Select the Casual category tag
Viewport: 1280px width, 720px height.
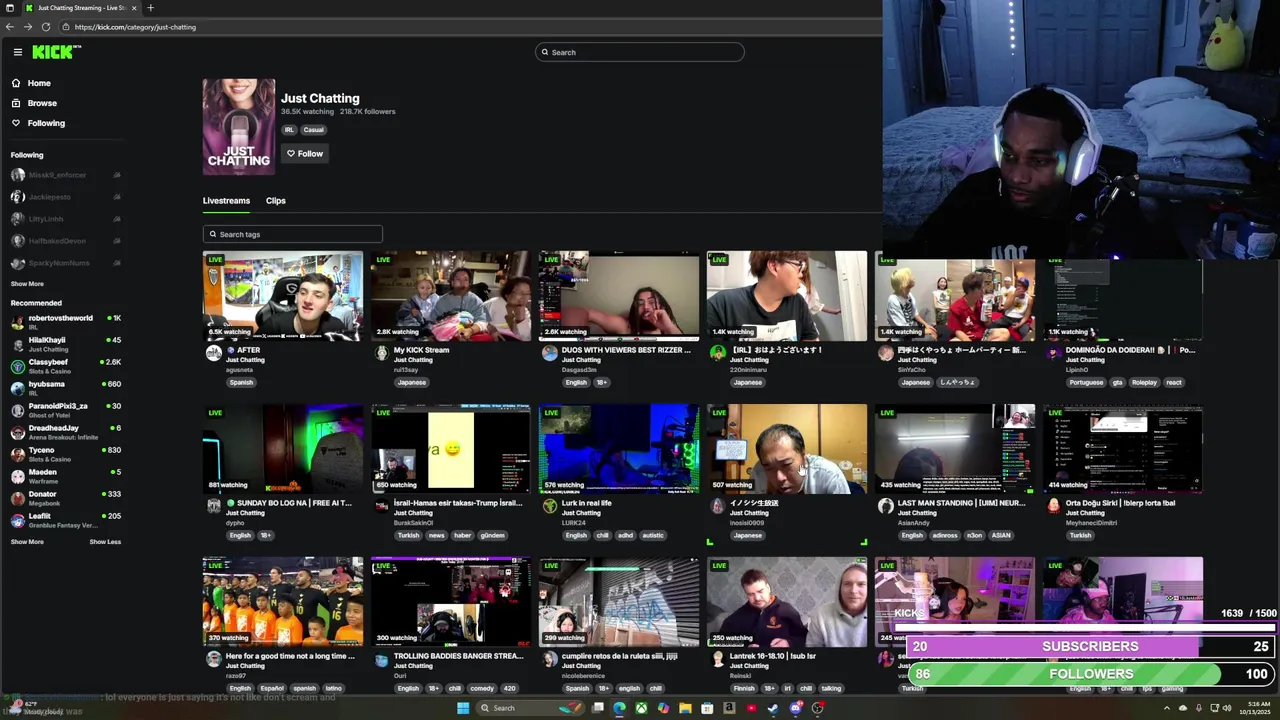coord(314,130)
